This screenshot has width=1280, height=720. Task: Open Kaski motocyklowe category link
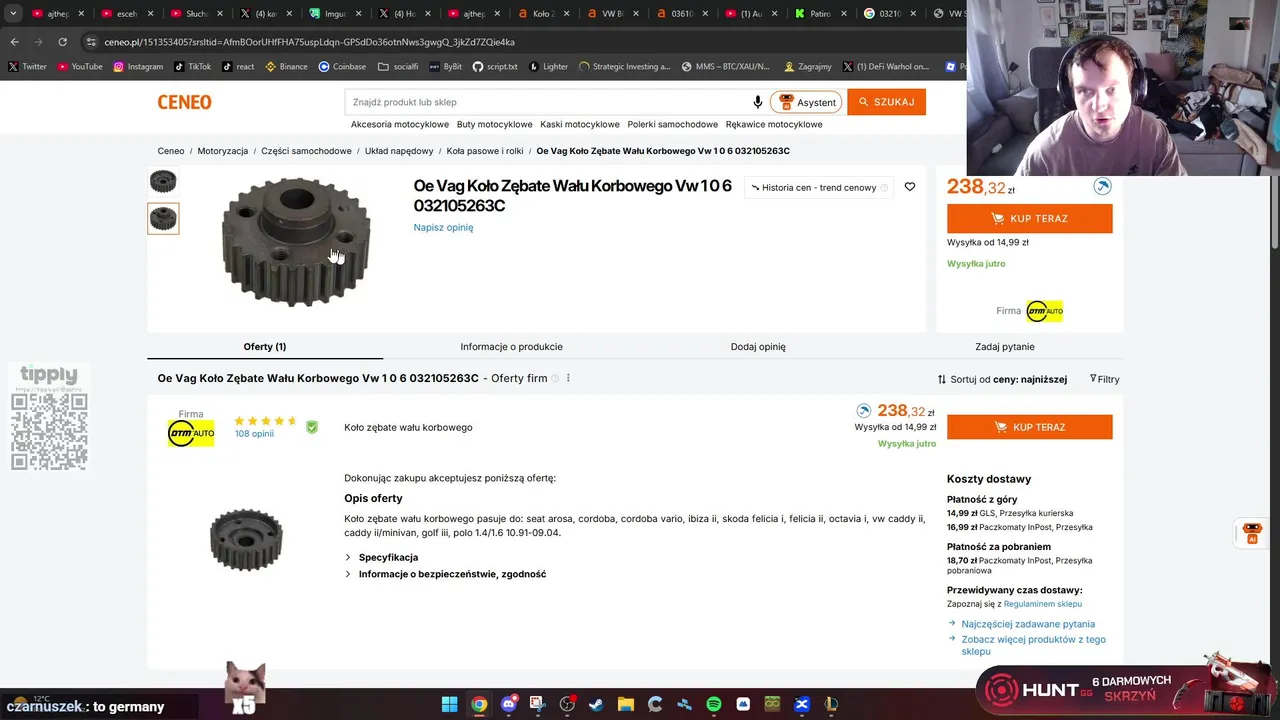click(580, 124)
